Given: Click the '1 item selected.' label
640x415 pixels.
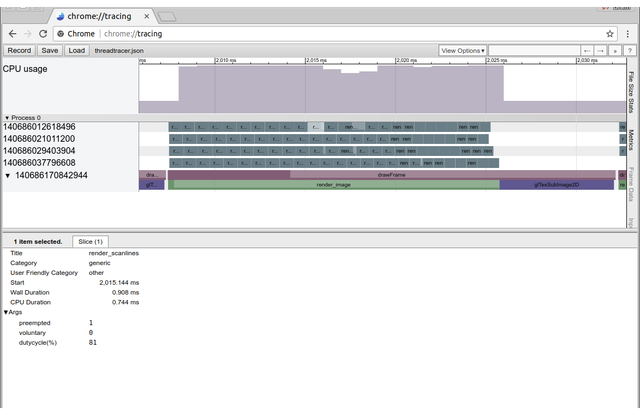Looking at the screenshot, I should (x=38, y=242).
